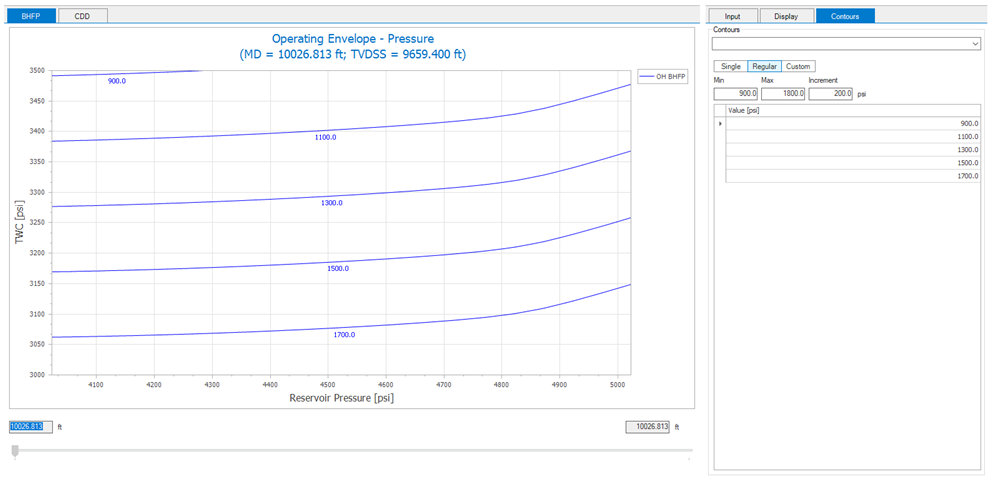Click the row indicator arrow beside 900.0
988x481 pixels.
point(720,123)
